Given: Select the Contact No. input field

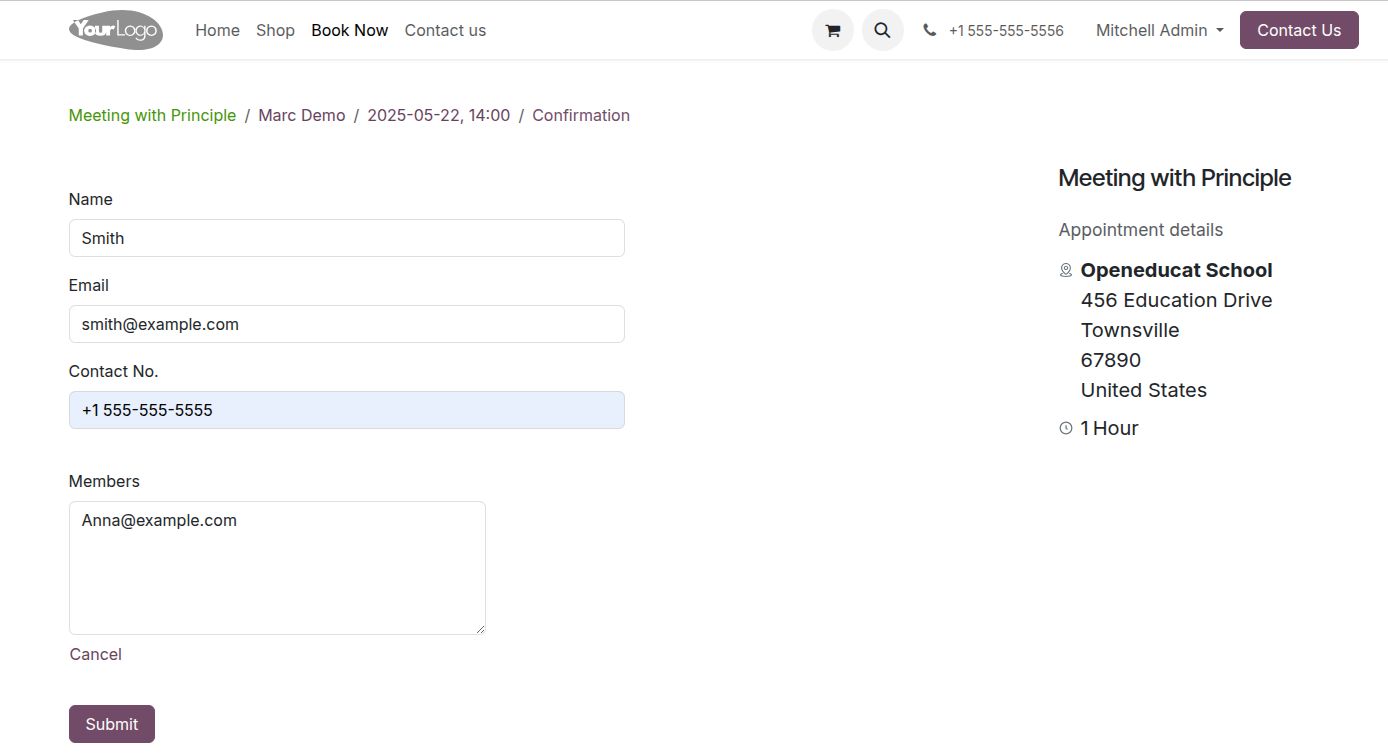Looking at the screenshot, I should click(346, 410).
